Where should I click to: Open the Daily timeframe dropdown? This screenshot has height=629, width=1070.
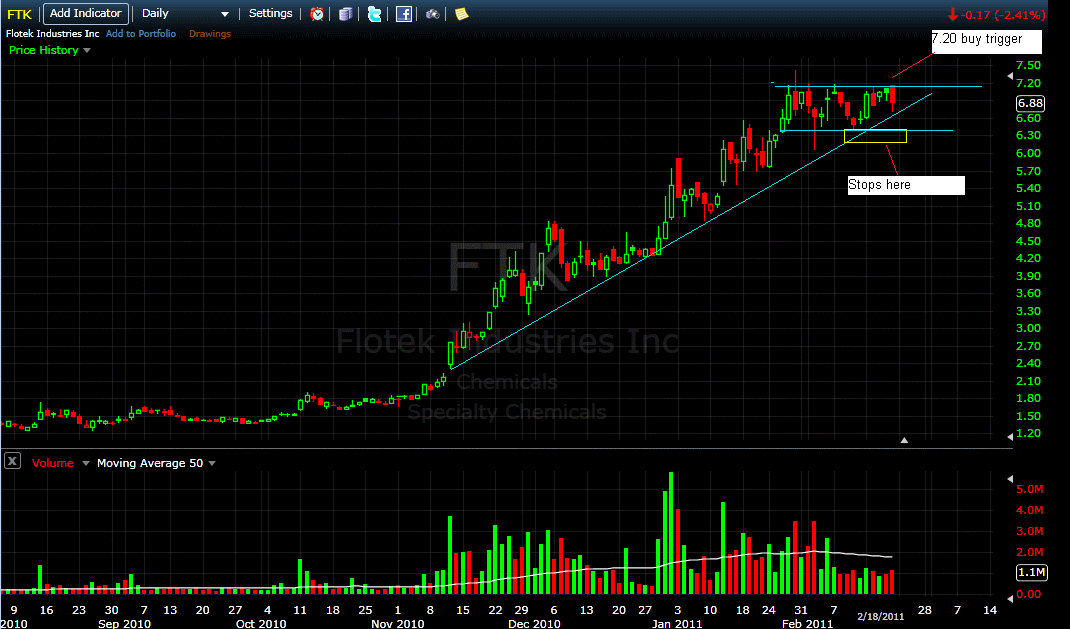click(186, 14)
